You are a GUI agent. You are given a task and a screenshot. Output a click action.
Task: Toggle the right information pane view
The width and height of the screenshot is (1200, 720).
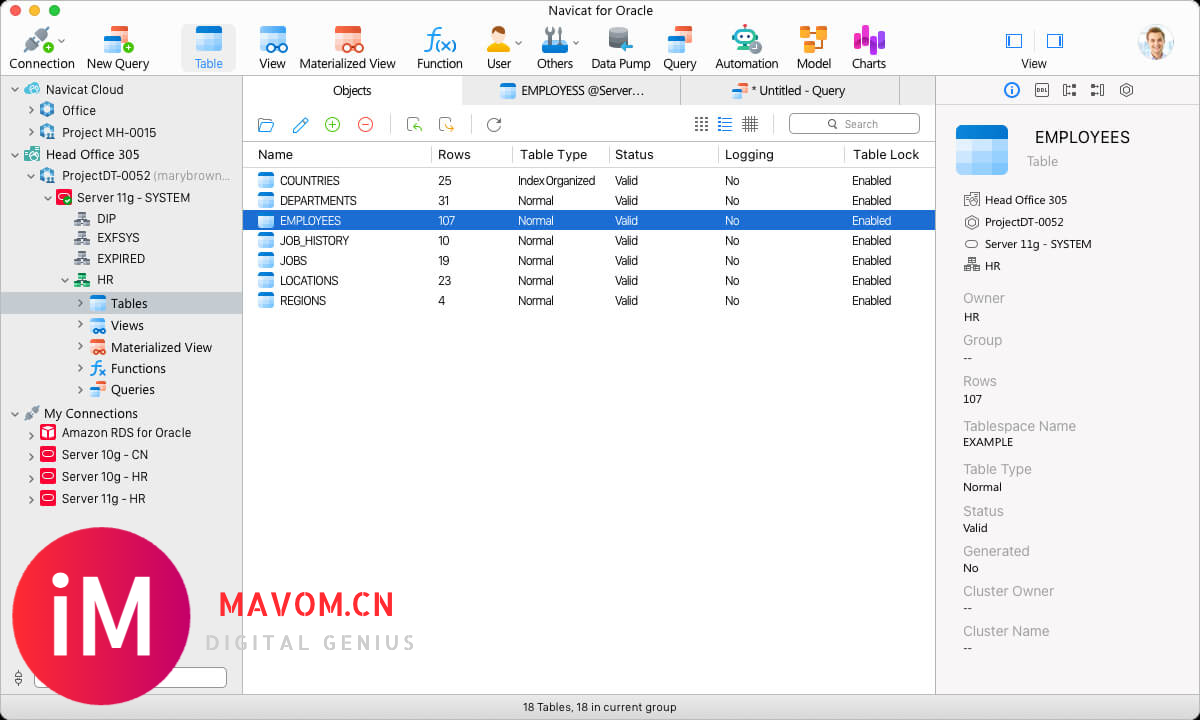(x=1055, y=41)
